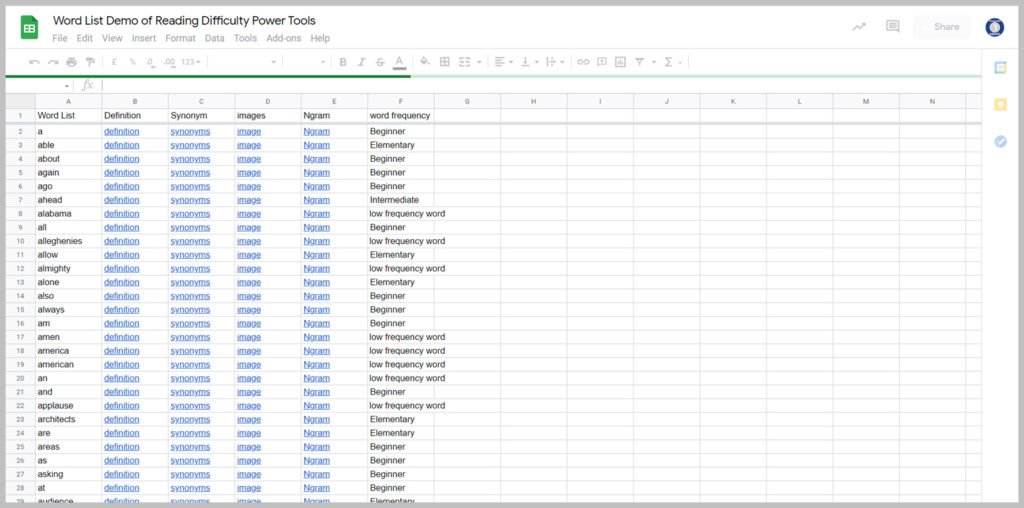This screenshot has height=508, width=1024.
Task: Undo the last action
Action: [35, 62]
